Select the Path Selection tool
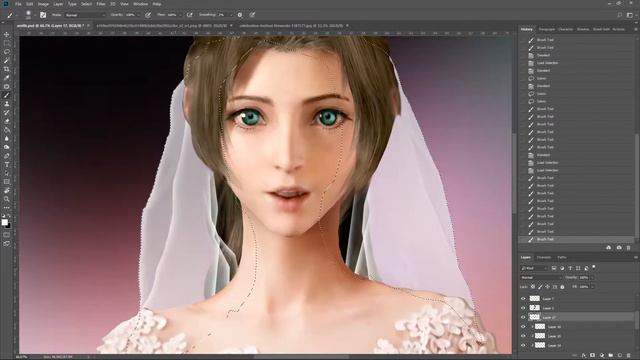640x360 pixels. coord(7,173)
